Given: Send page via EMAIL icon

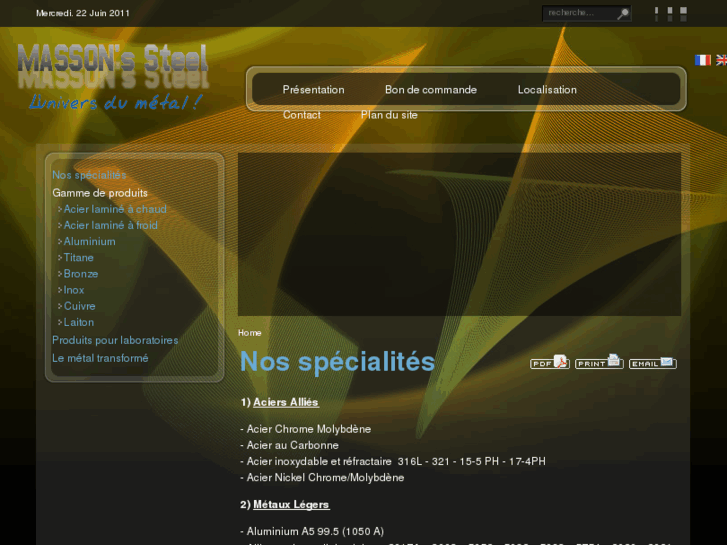Looking at the screenshot, I should [x=653, y=363].
